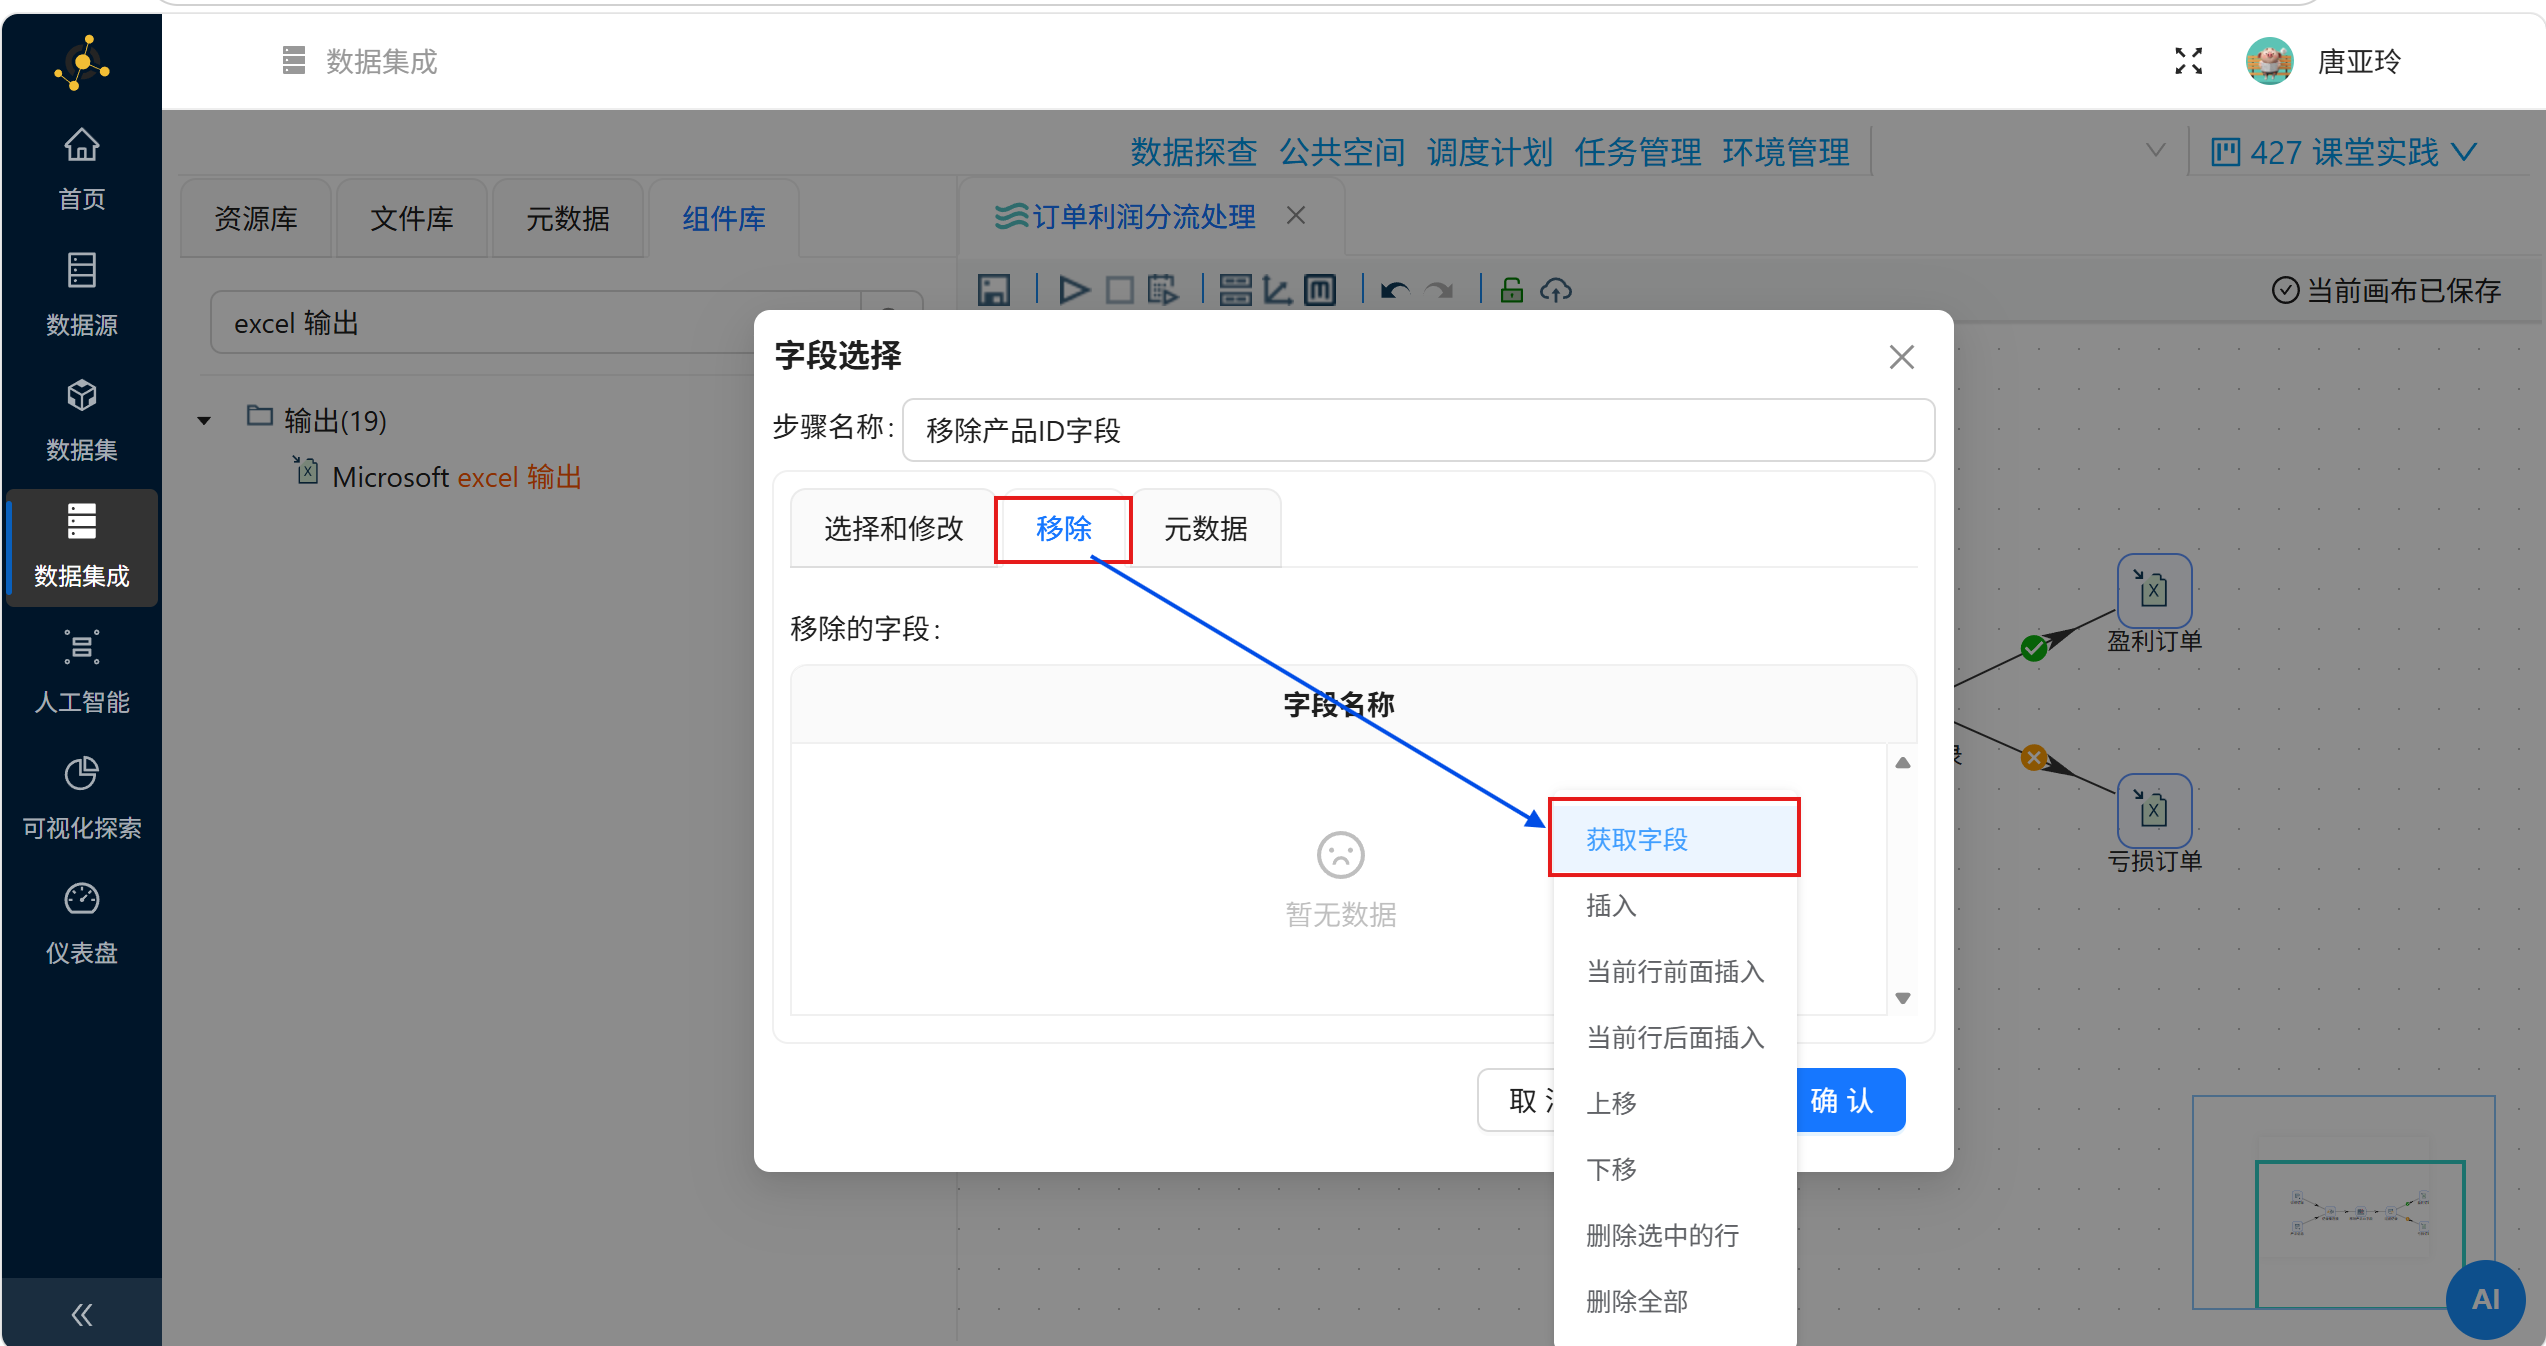Click the table scrollbar down arrow
The height and width of the screenshot is (1346, 2546).
1902,998
